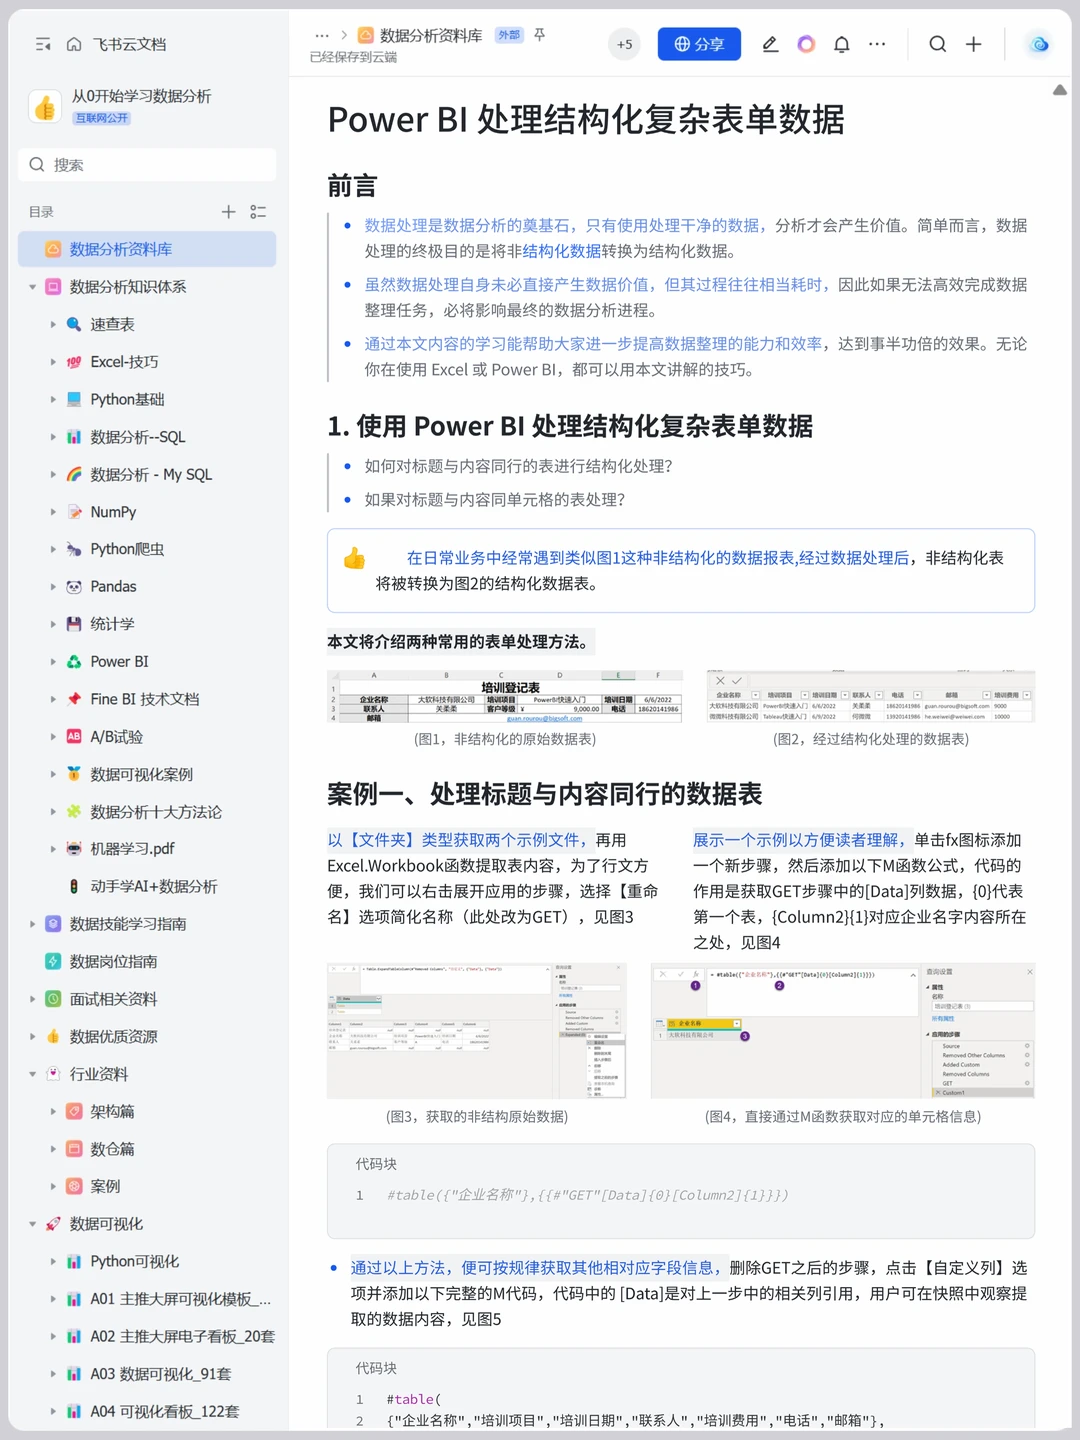Viewport: 1080px width, 1440px height.
Task: Click the home icon beside 飞书云文档
Action: 74,44
